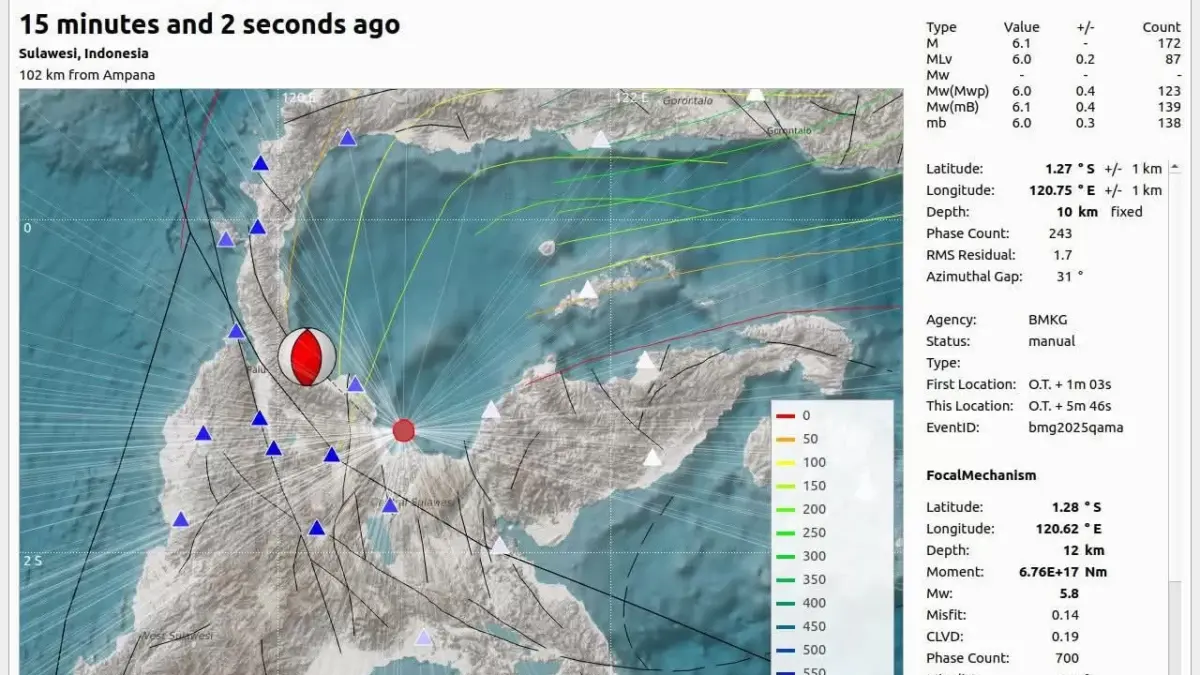Select the CLVD value 0.19
The width and height of the screenshot is (1200, 675).
point(1066,636)
